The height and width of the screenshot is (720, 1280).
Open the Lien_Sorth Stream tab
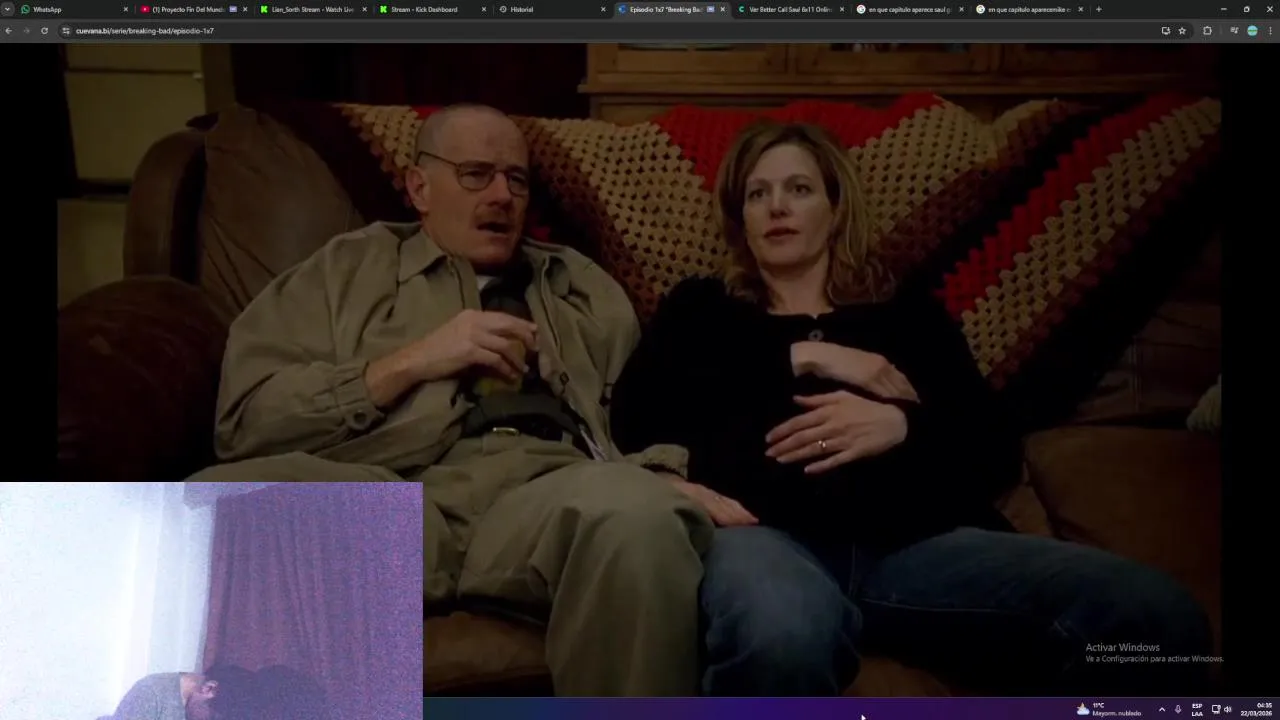(312, 9)
